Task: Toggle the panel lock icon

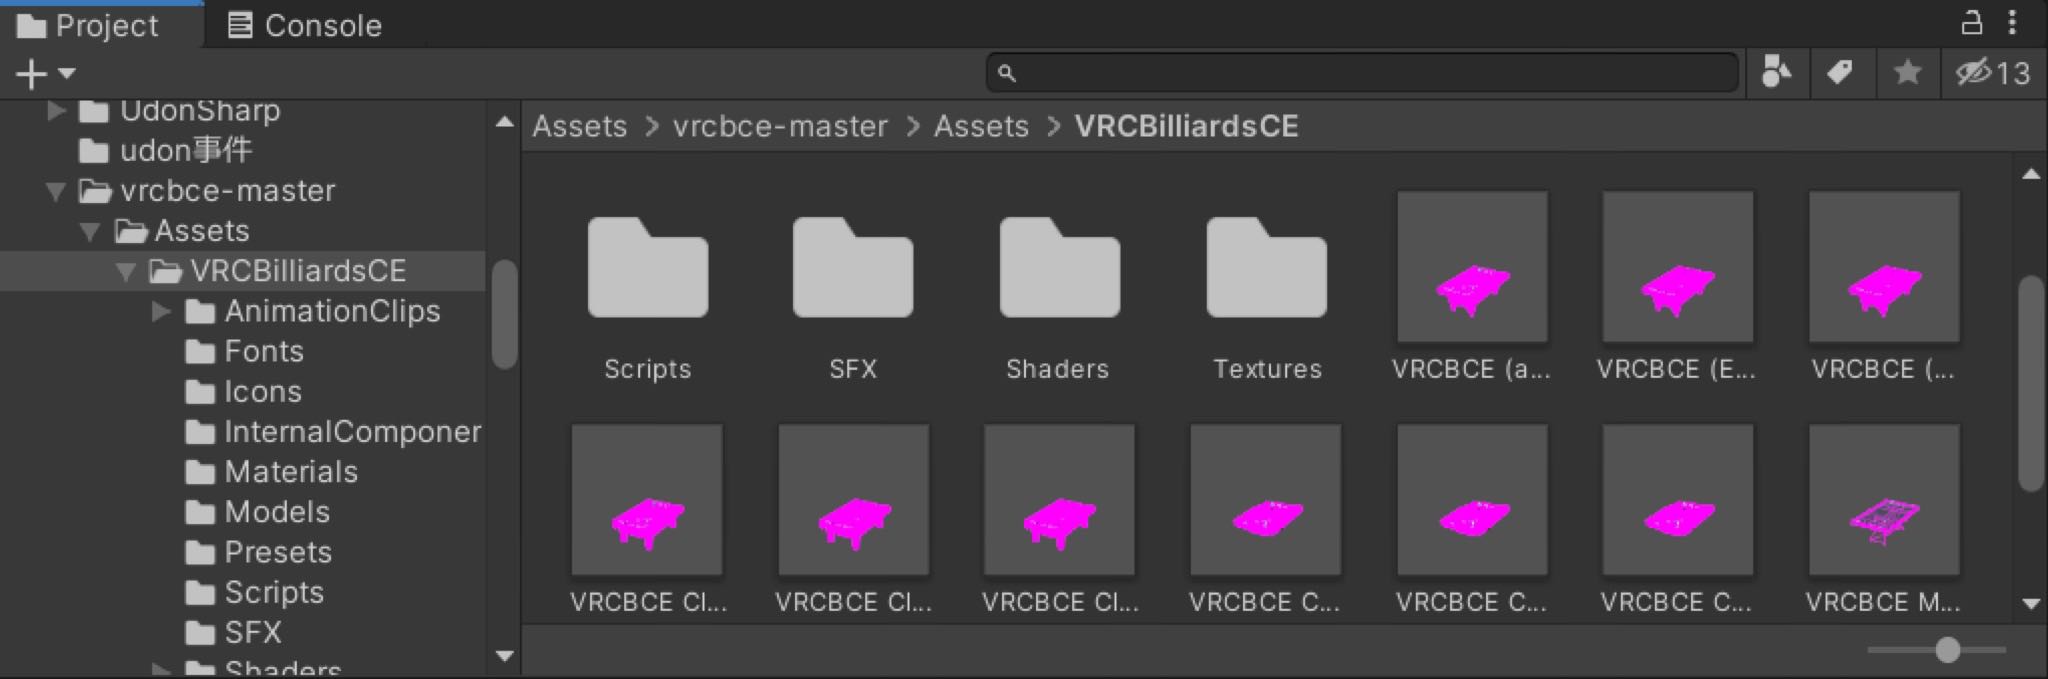Action: pyautogui.click(x=1971, y=22)
